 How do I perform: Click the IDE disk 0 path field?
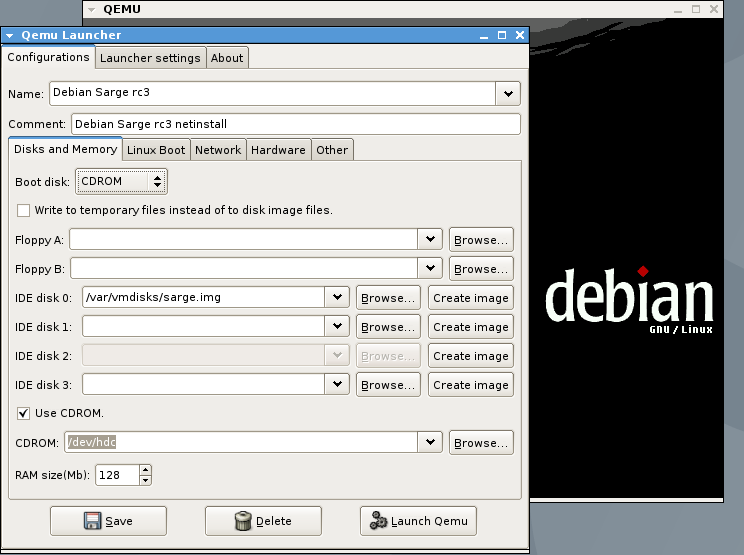(204, 297)
